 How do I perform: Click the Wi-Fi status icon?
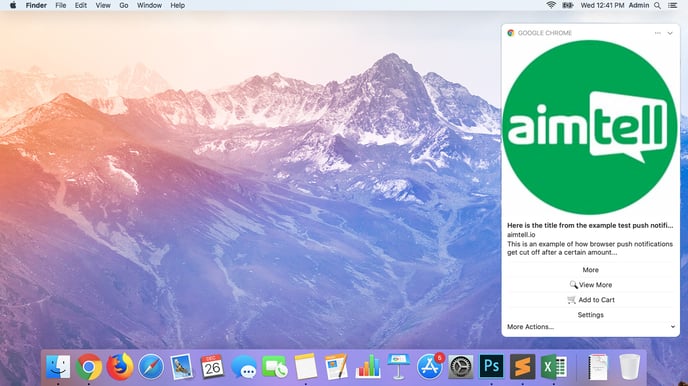pos(551,5)
